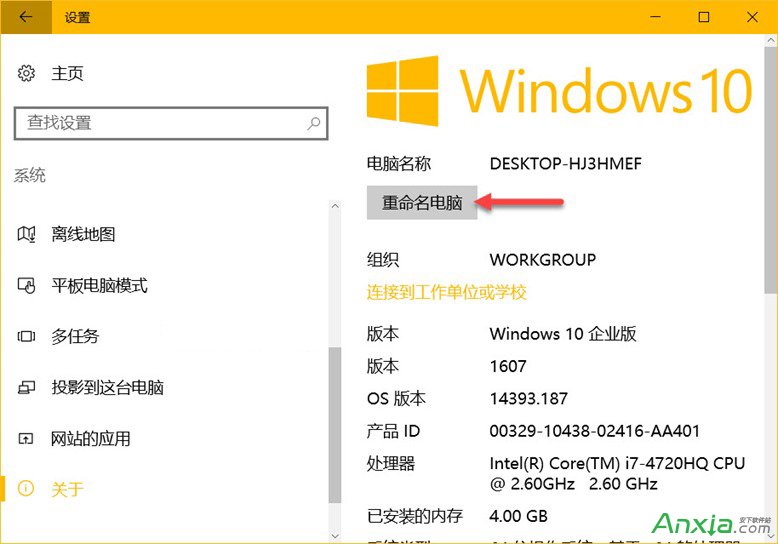Click the multitasking icon
The width and height of the screenshot is (778, 544).
[x=26, y=337]
